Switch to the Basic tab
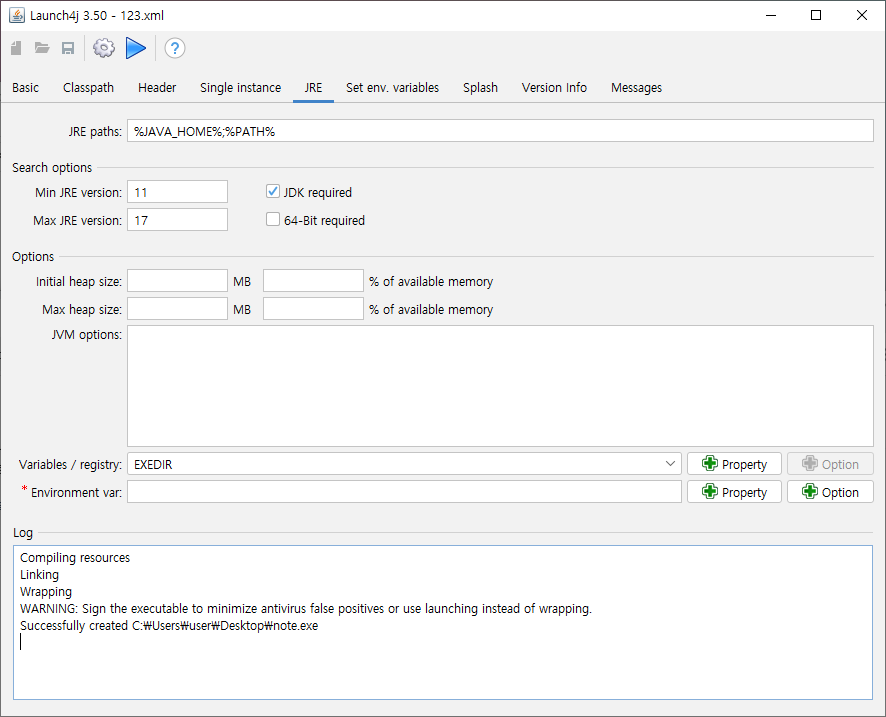Image resolution: width=886 pixels, height=717 pixels. [x=25, y=88]
